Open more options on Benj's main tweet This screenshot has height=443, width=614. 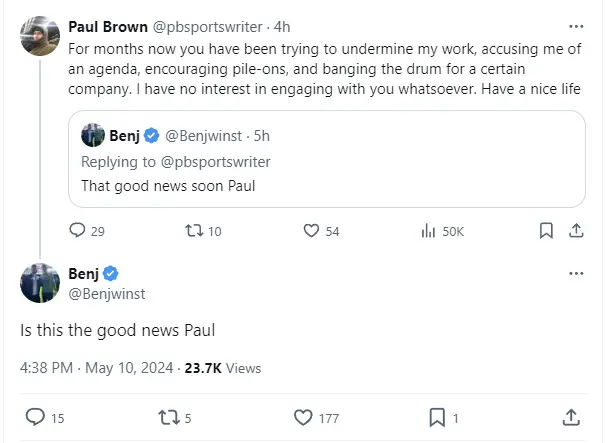click(x=576, y=273)
